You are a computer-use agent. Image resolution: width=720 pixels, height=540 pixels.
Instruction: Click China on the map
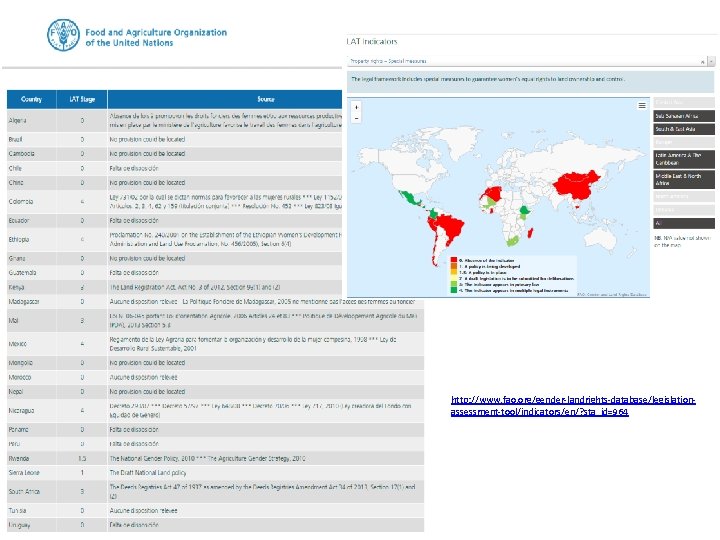pyautogui.click(x=576, y=185)
